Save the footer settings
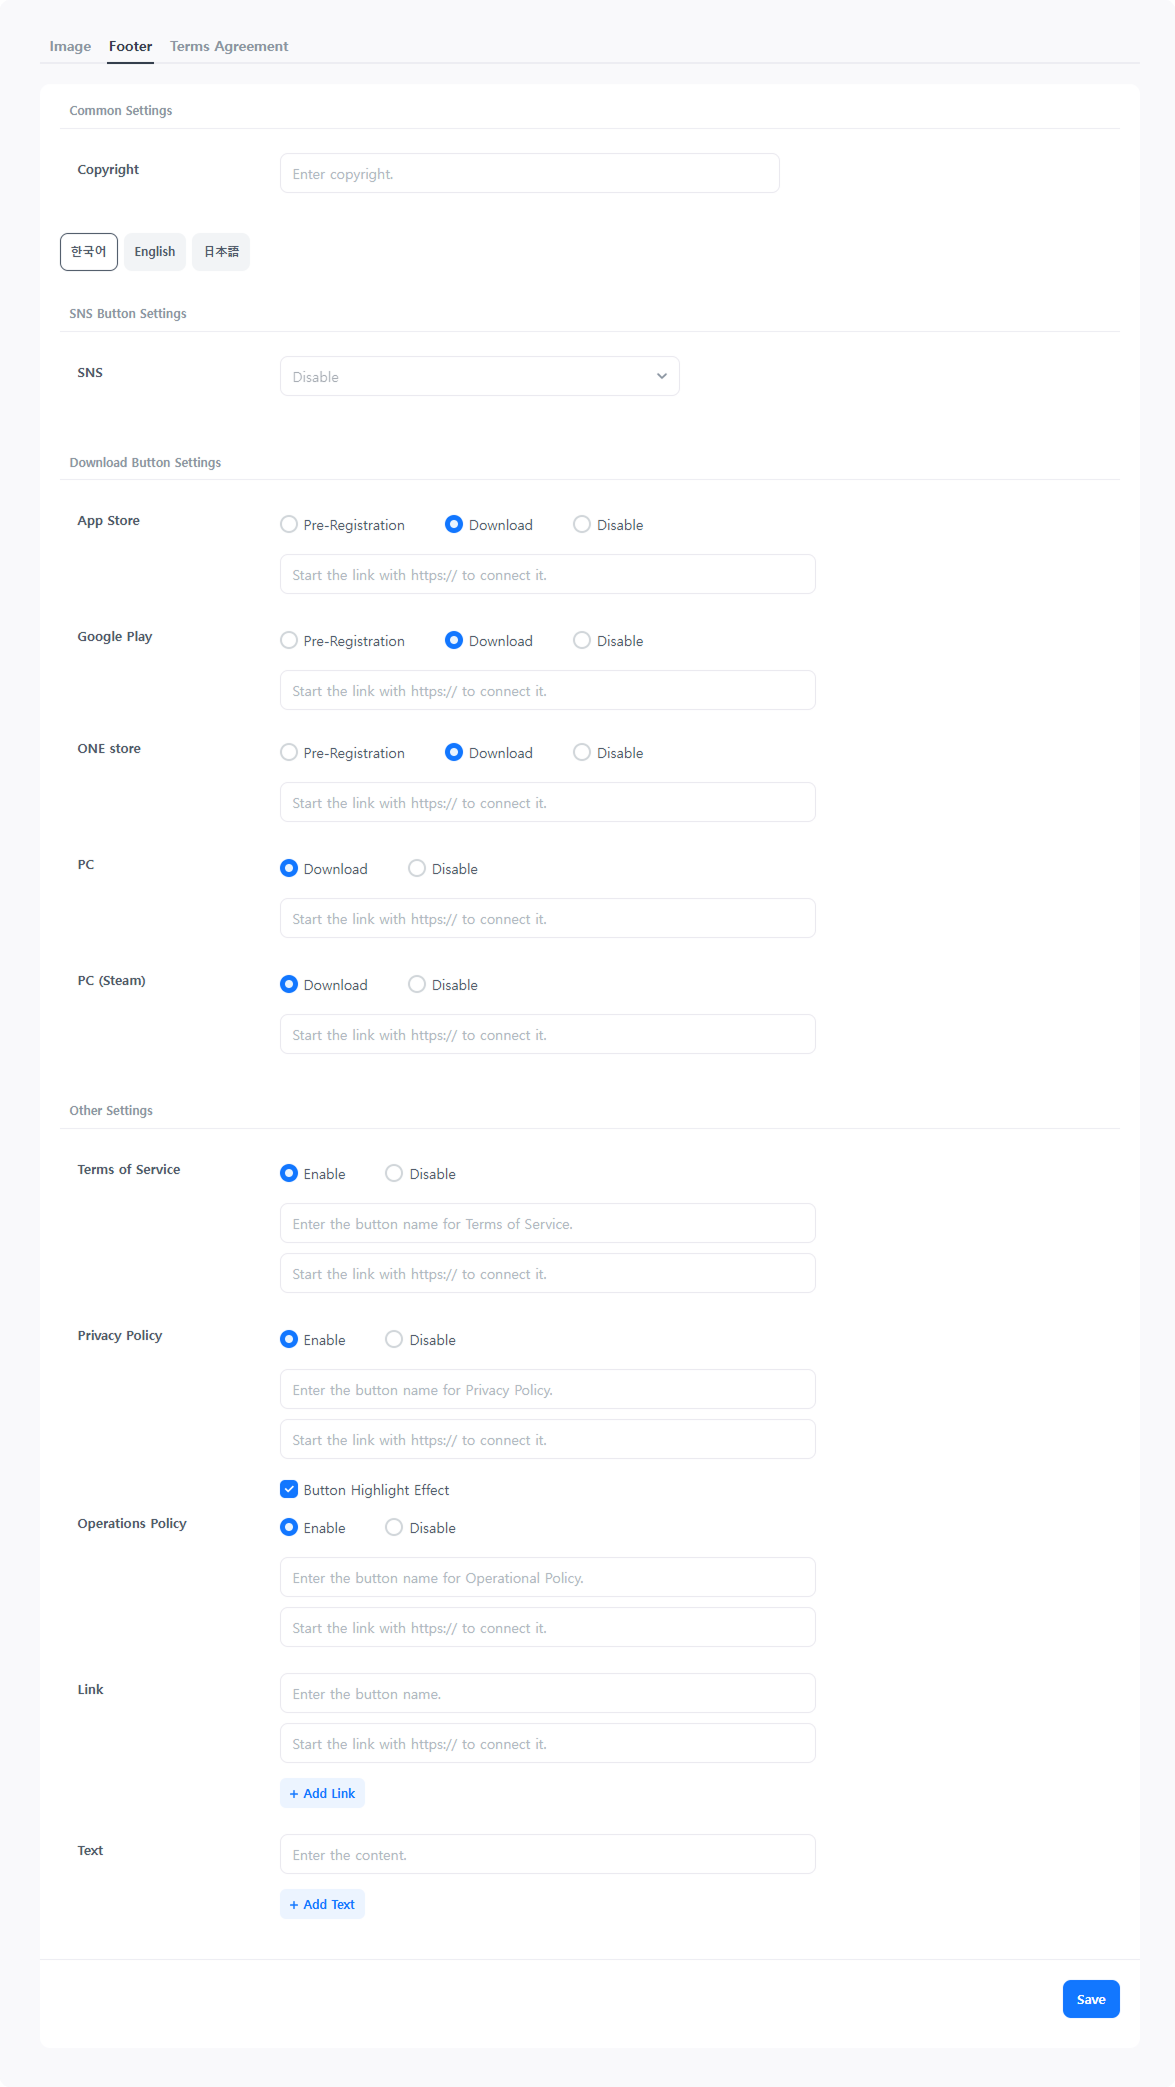Viewport: 1175px width, 2087px height. pos(1091,2000)
